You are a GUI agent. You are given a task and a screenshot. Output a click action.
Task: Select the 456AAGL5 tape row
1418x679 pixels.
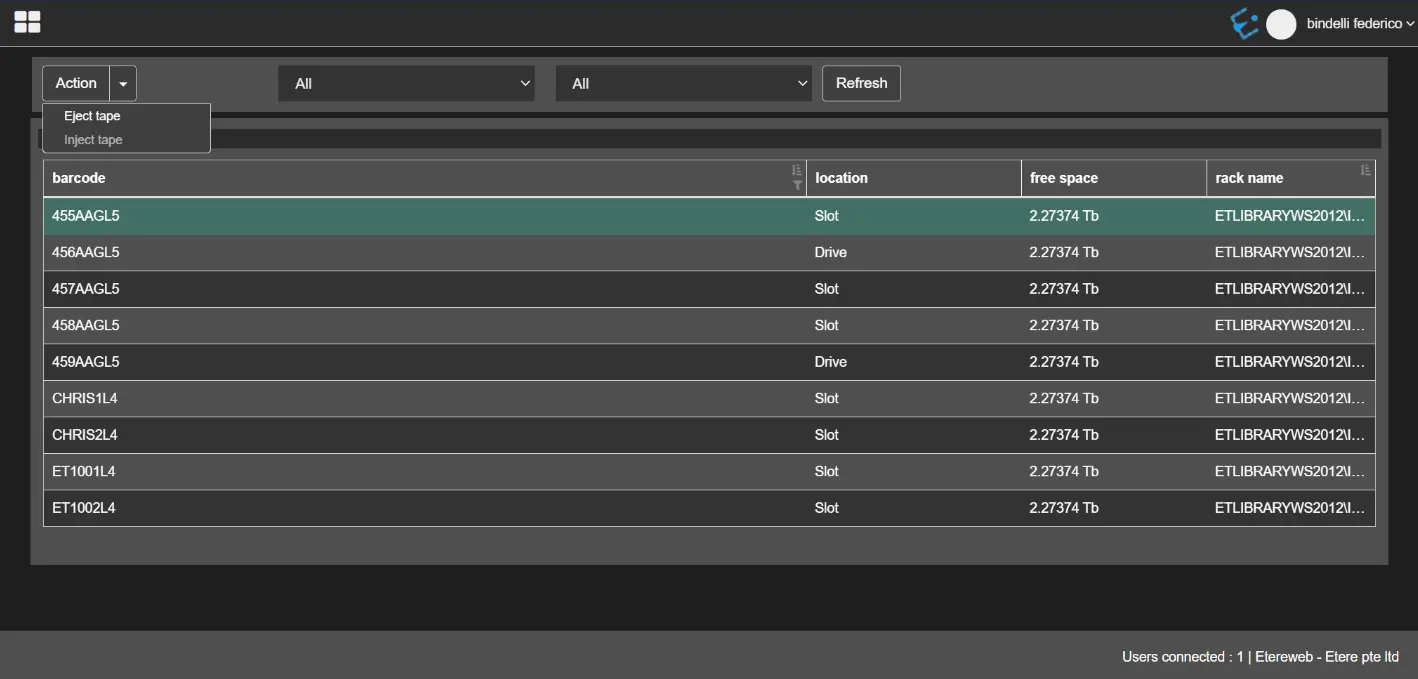(x=400, y=252)
